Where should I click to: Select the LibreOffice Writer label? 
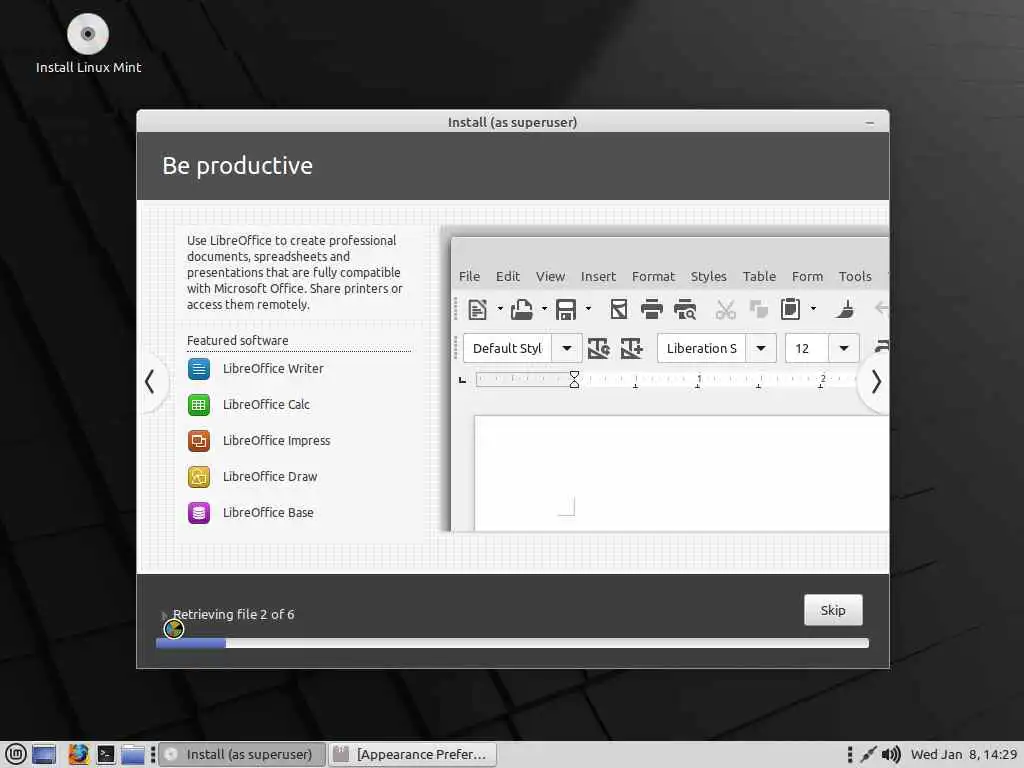pyautogui.click(x=273, y=368)
